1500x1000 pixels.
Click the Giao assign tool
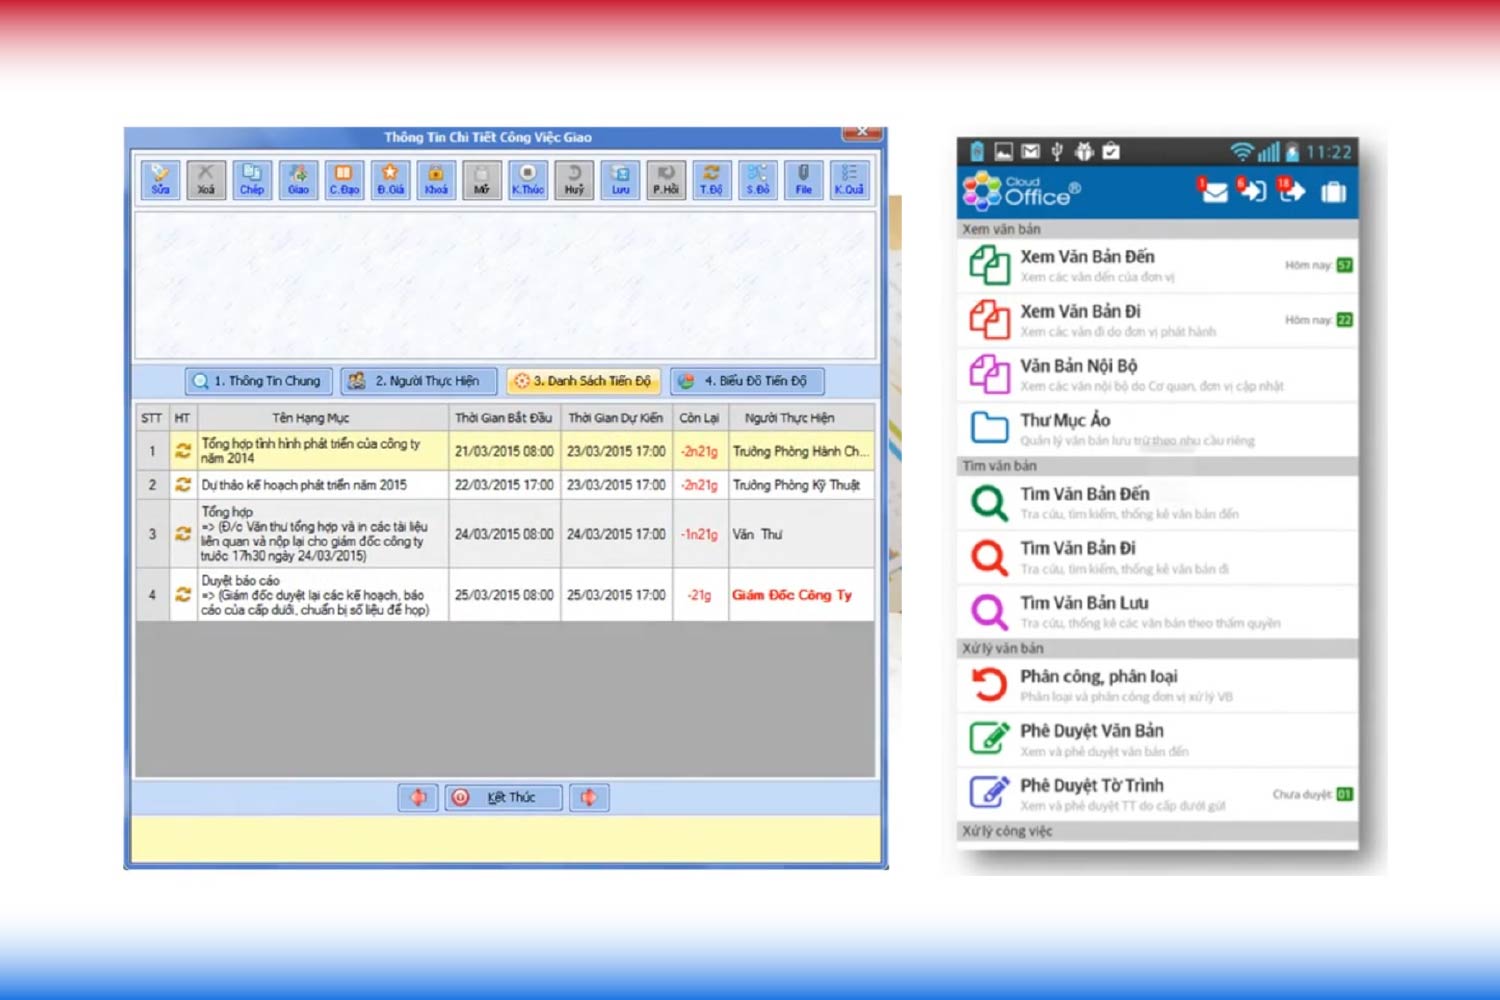(x=298, y=180)
